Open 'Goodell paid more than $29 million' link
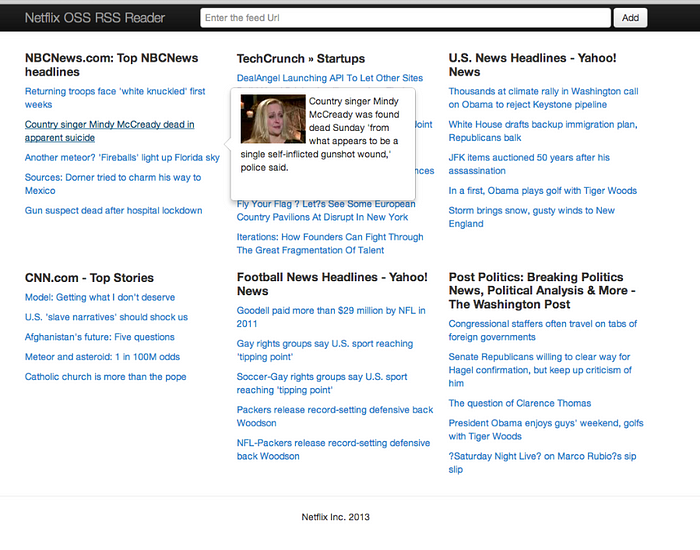Image resolution: width=700 pixels, height=550 pixels. click(331, 317)
